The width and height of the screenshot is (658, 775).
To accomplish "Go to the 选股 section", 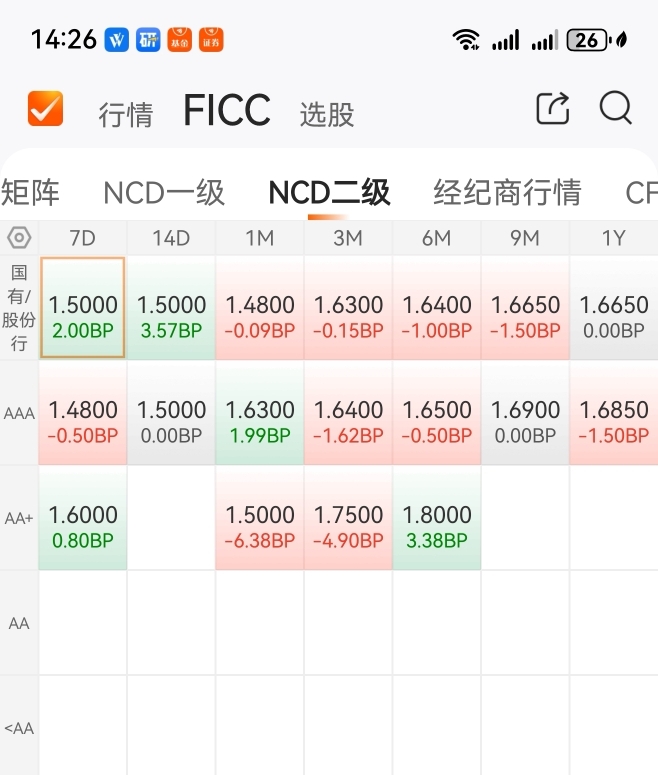I will click(x=327, y=115).
